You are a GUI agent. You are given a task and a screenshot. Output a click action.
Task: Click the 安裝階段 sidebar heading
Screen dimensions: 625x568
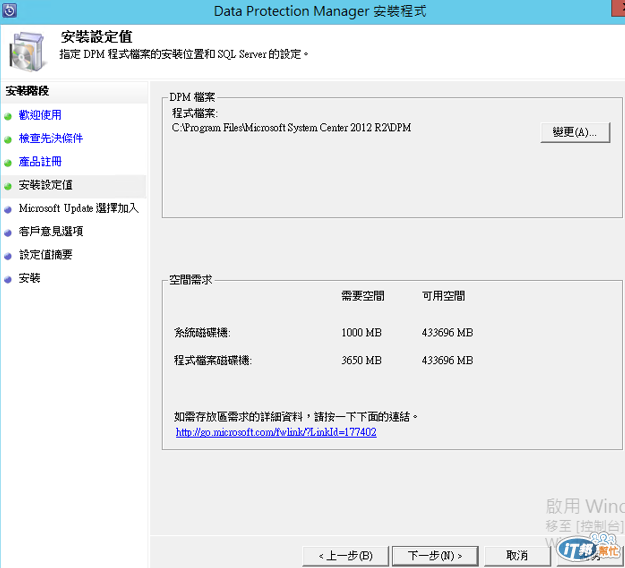[x=27, y=91]
